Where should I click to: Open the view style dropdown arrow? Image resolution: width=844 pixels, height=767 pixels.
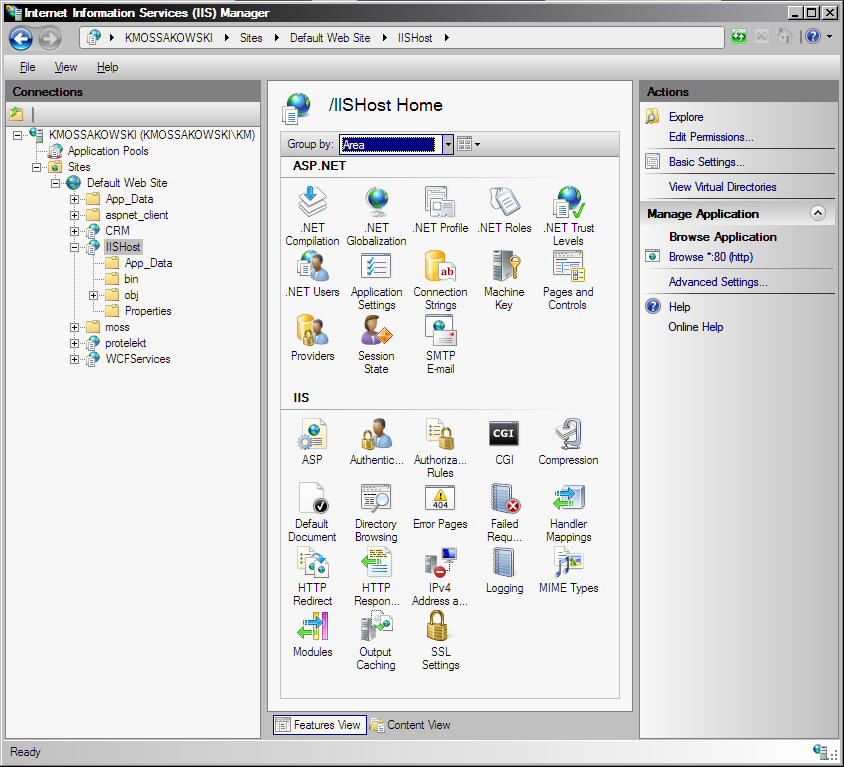[x=477, y=144]
